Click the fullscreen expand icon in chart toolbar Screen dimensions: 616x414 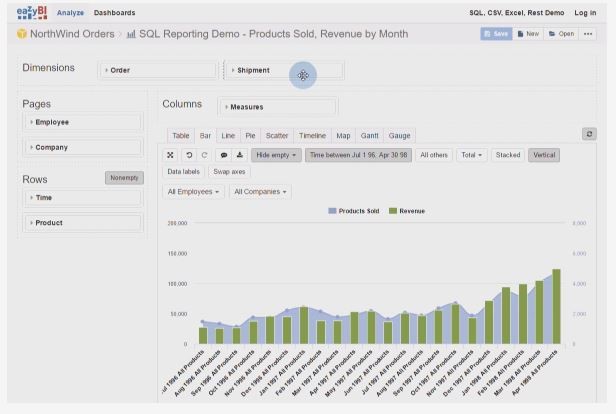click(x=170, y=155)
